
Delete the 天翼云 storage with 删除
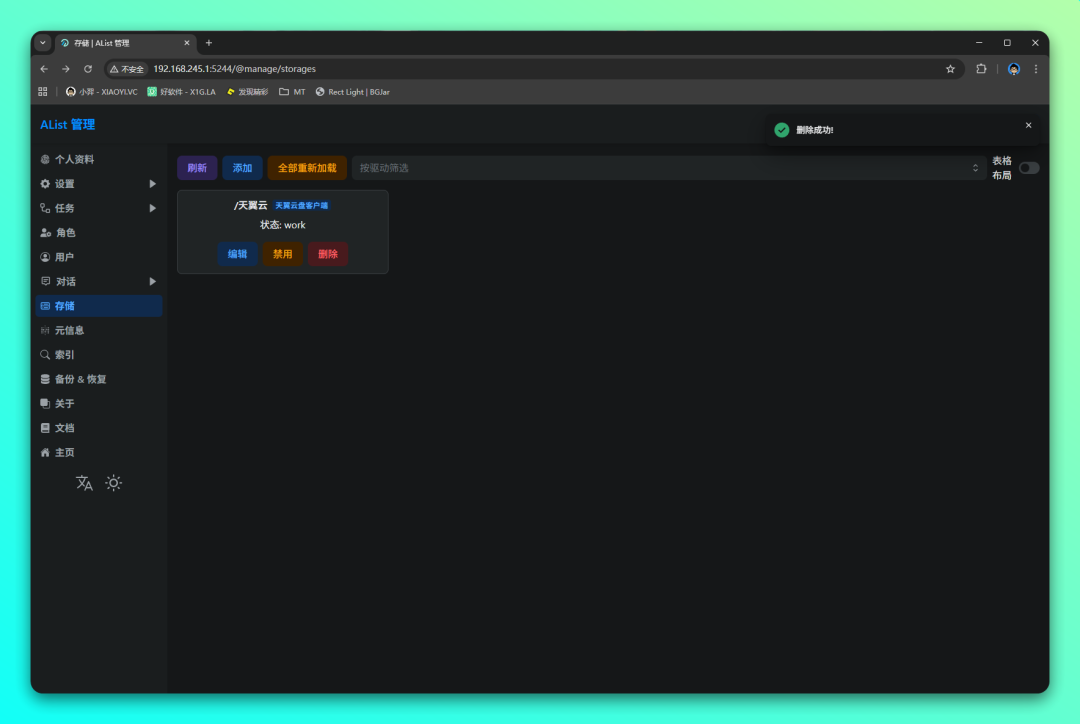pos(328,254)
